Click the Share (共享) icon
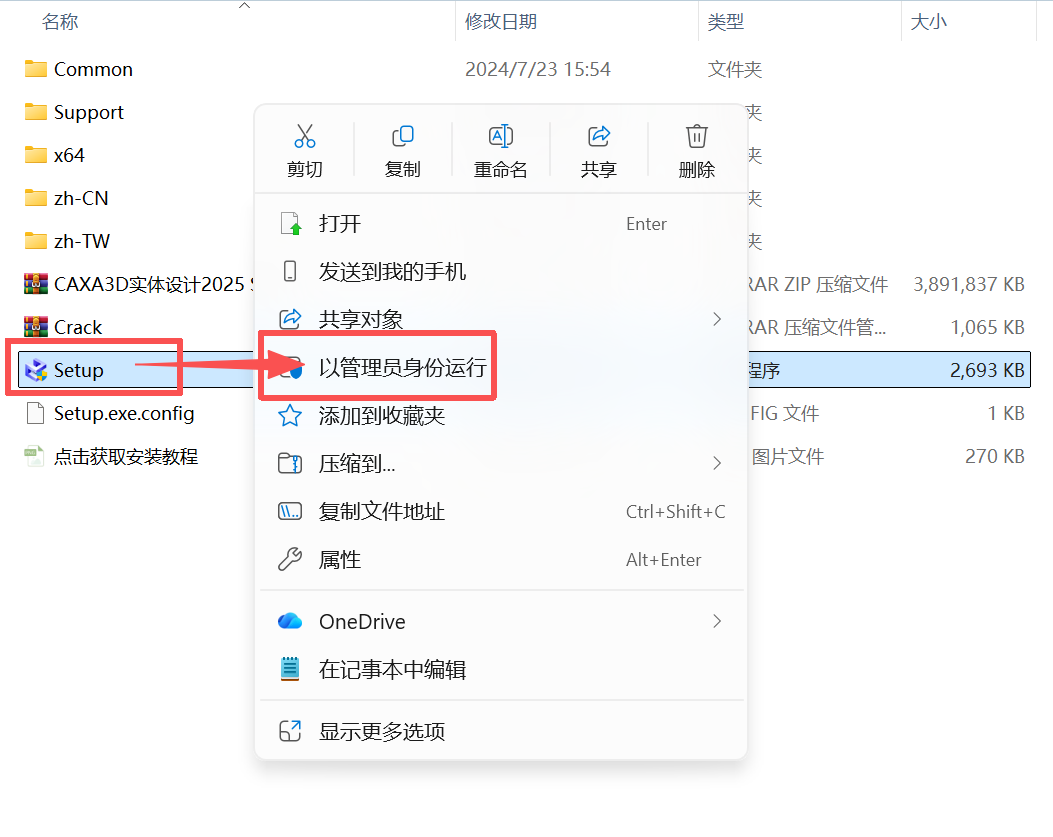Viewport: 1053px width, 837px height. click(x=598, y=136)
